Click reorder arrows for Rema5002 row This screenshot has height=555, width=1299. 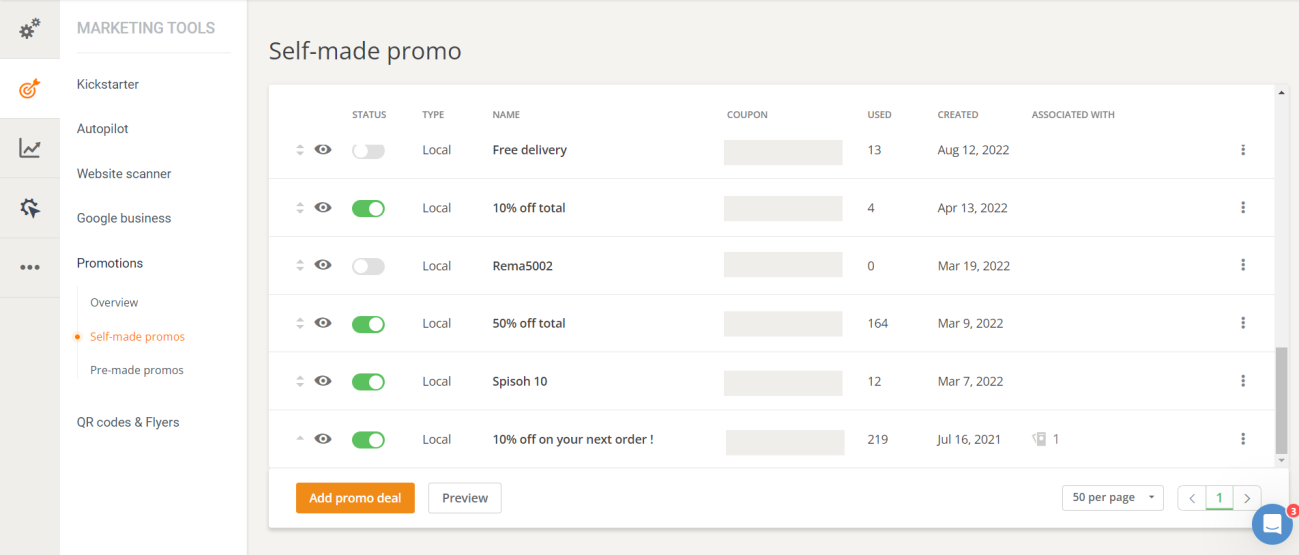click(x=299, y=266)
